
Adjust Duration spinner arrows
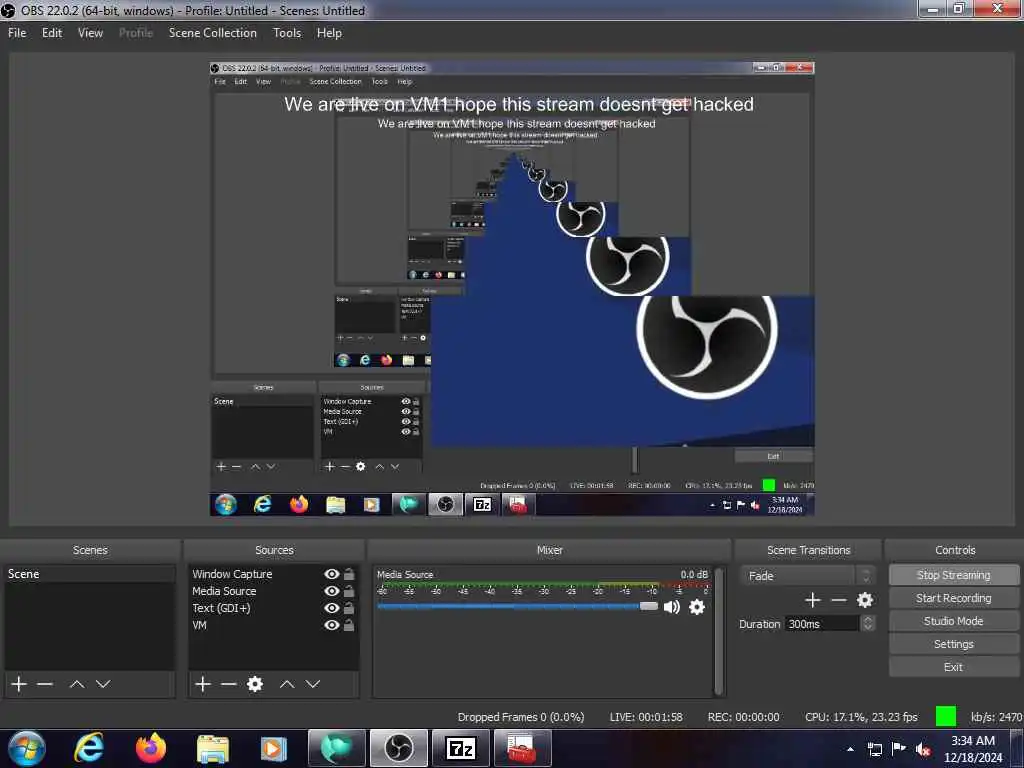coord(867,624)
